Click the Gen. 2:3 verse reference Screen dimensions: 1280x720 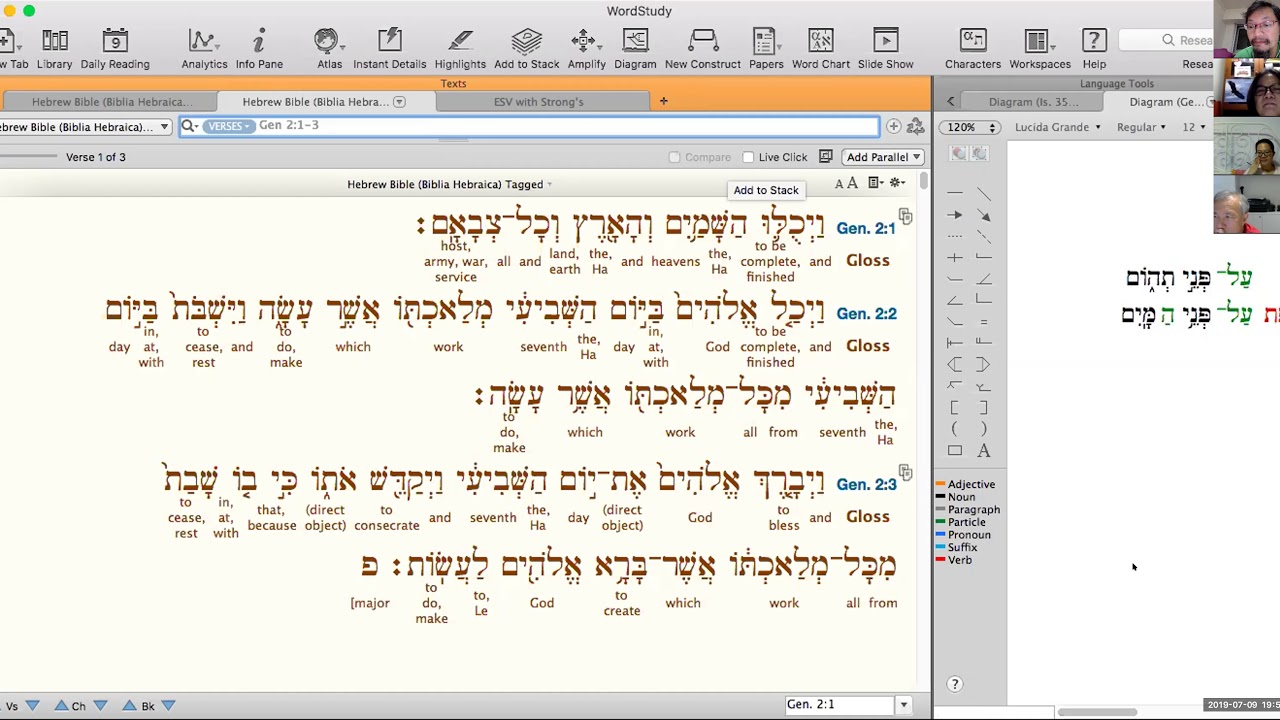pos(866,484)
